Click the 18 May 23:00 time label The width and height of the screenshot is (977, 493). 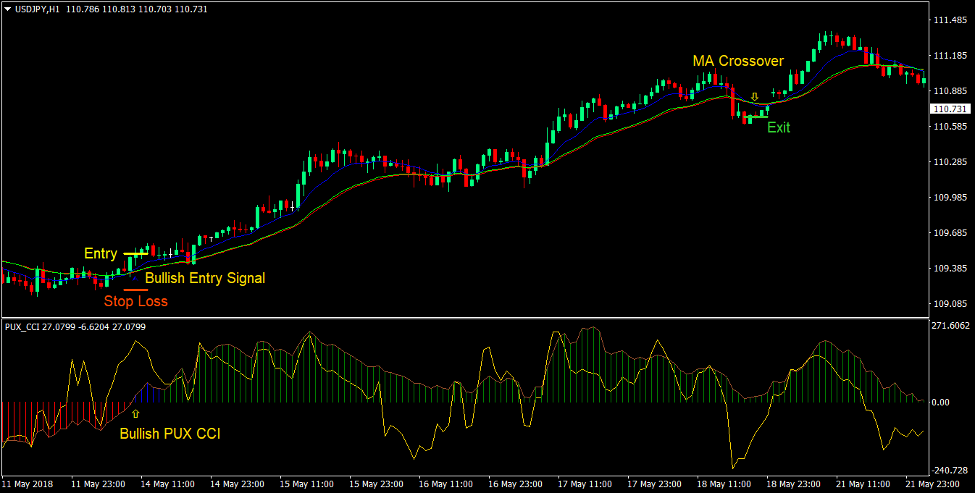pos(794,484)
